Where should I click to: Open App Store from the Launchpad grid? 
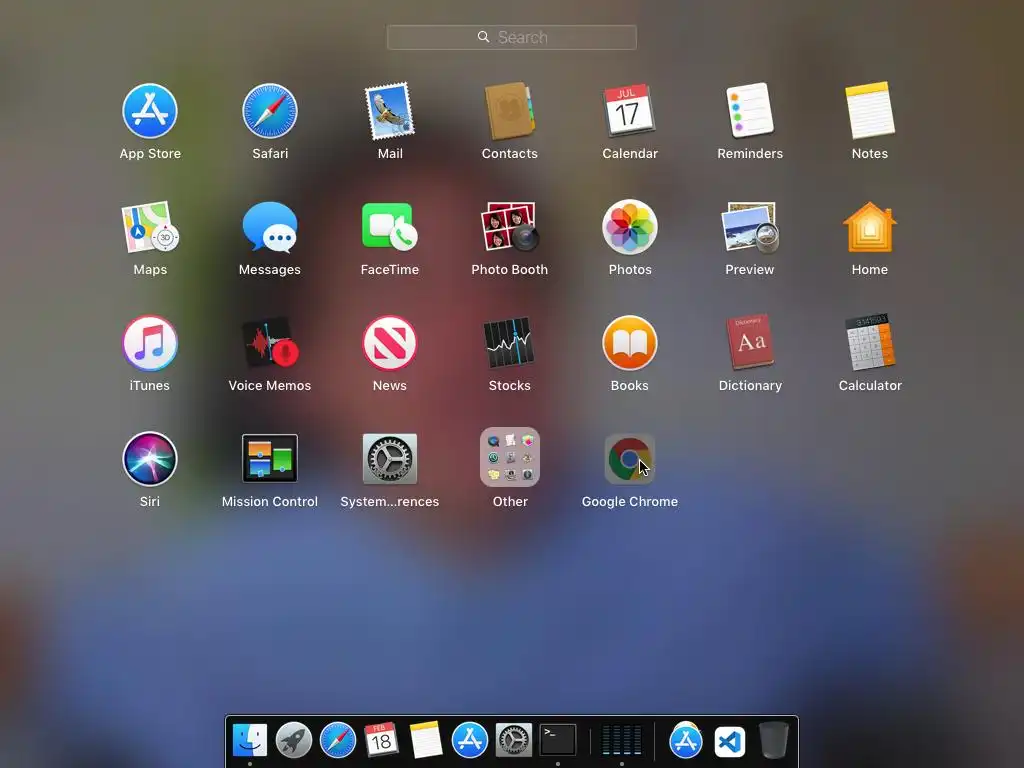(x=150, y=111)
